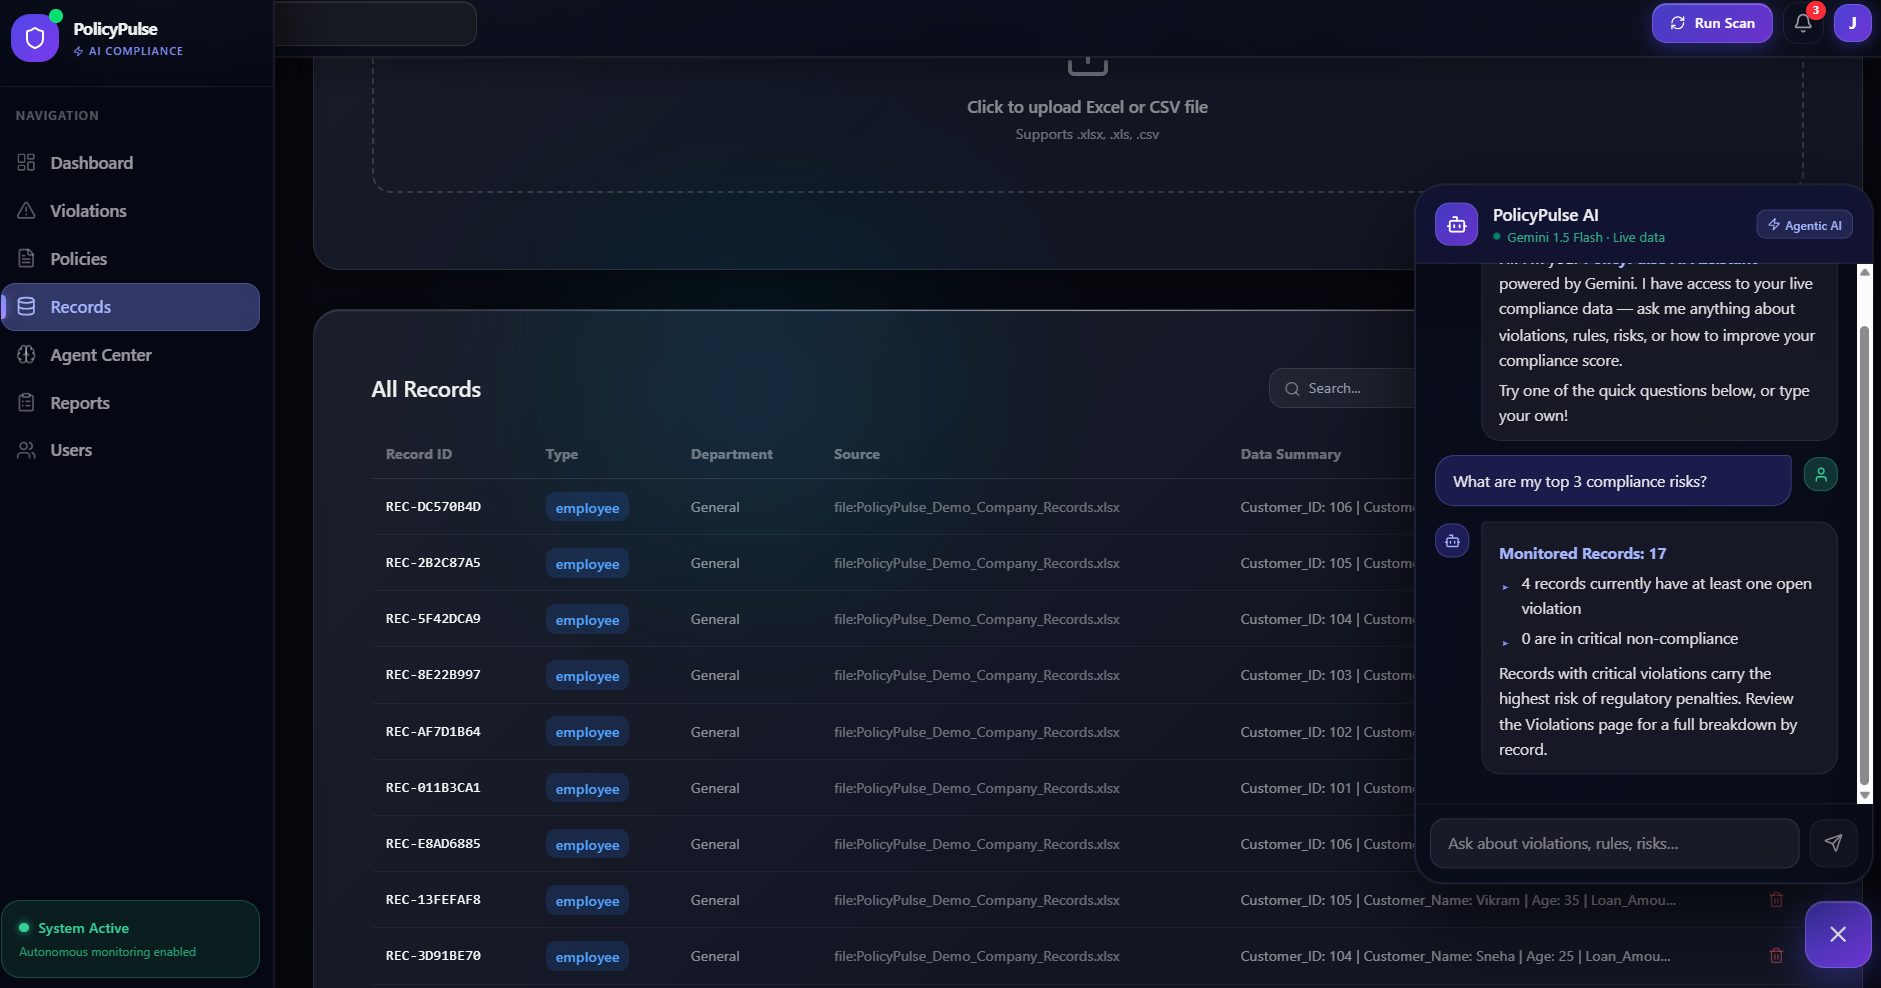1881x988 pixels.
Task: Click employee tag on REC-AF7D1B64 row
Action: click(x=587, y=732)
